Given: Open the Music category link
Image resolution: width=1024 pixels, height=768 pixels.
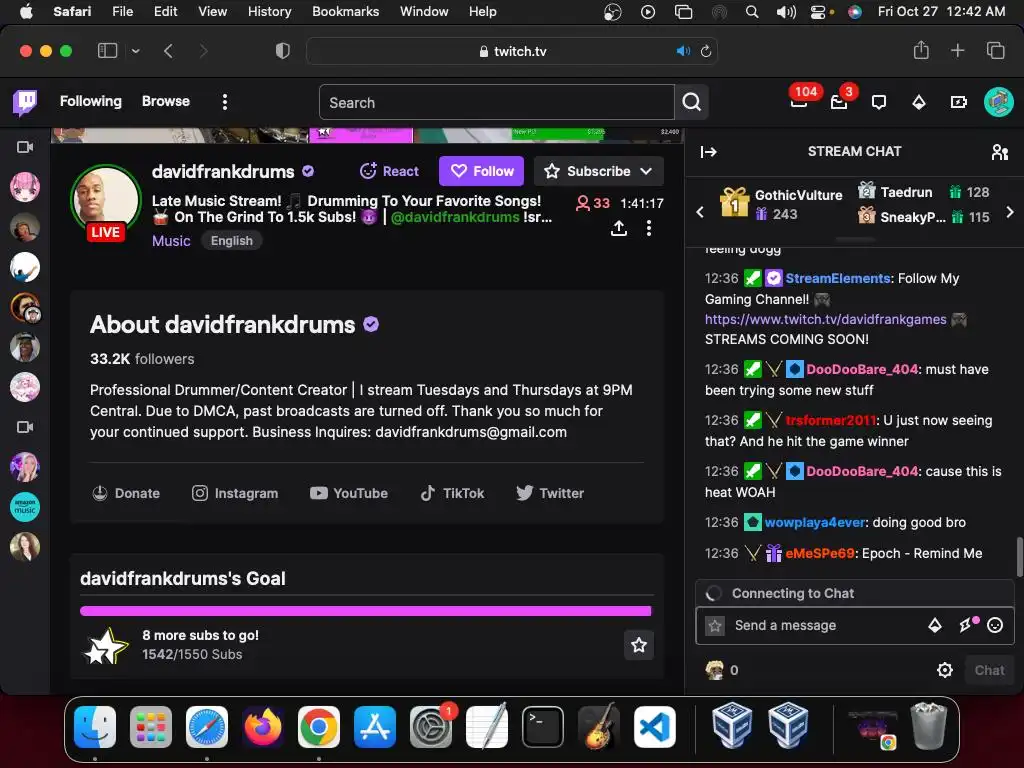Looking at the screenshot, I should click(x=171, y=241).
